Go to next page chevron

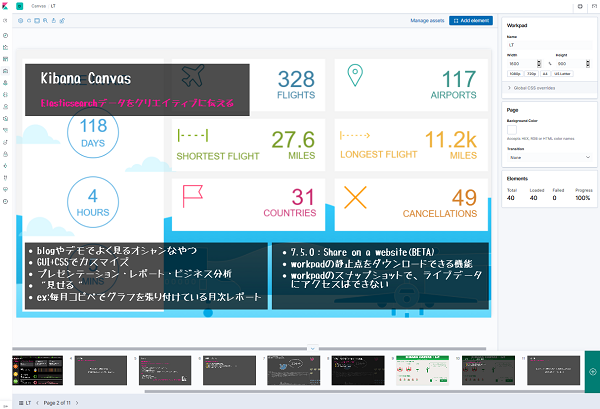click(x=77, y=403)
